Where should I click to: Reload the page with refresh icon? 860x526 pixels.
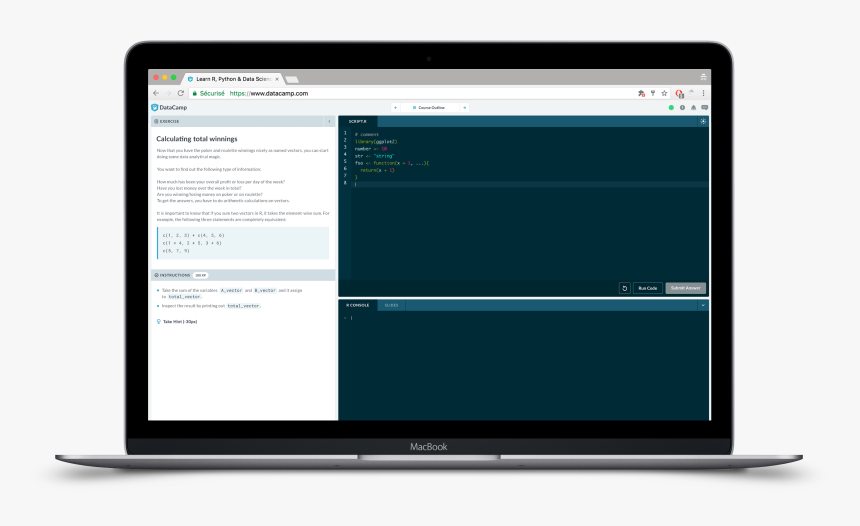click(180, 93)
